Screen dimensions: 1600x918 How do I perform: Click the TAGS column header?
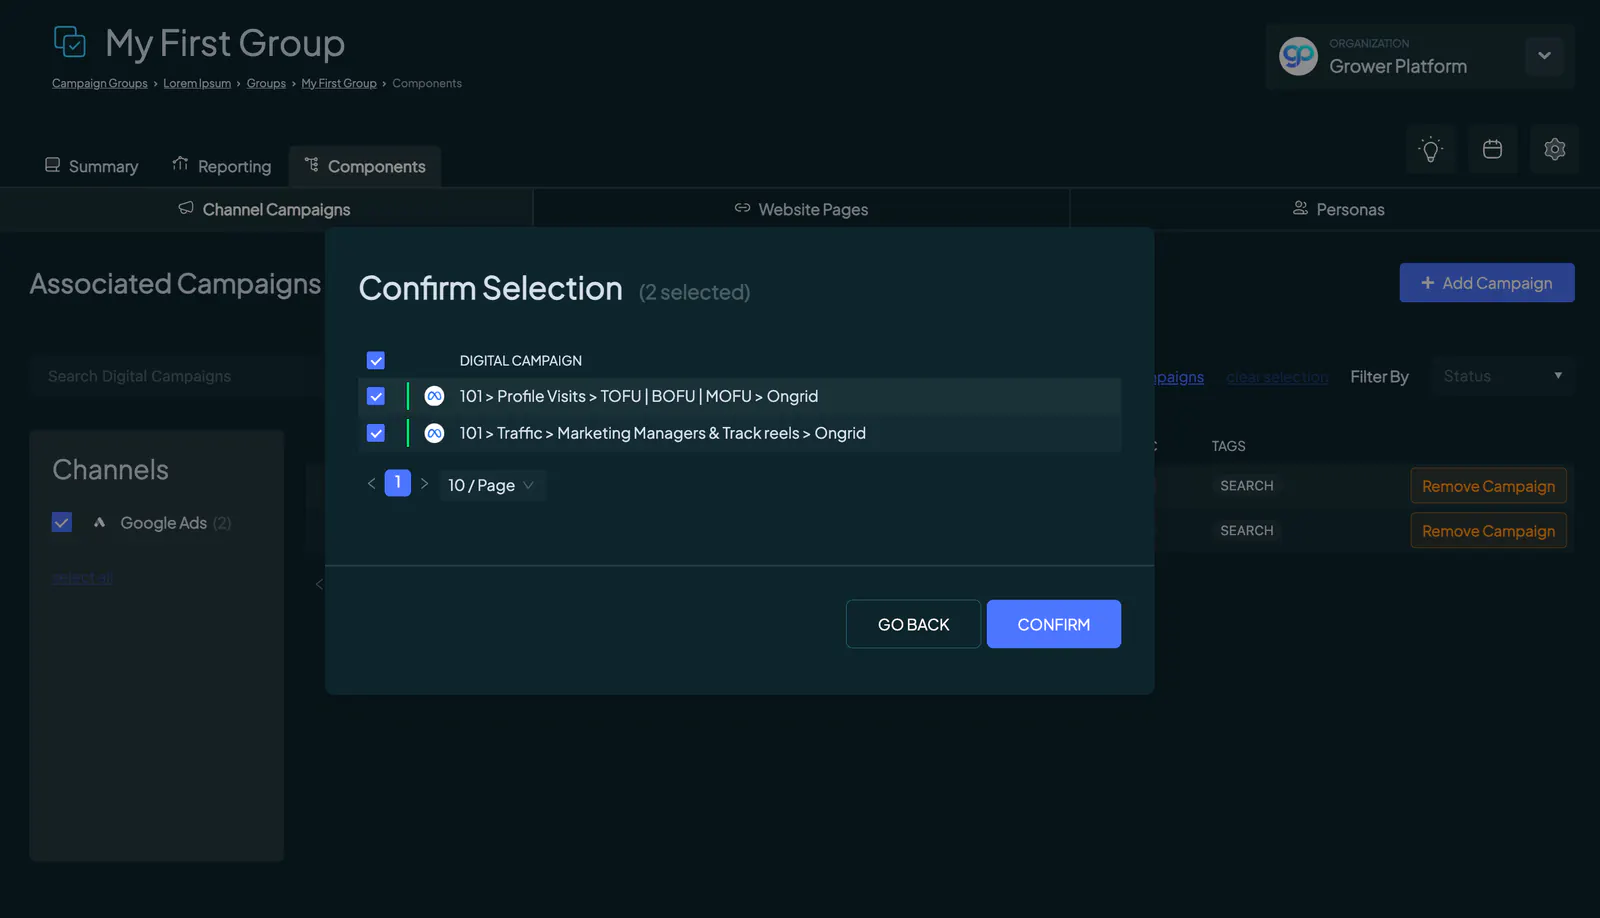[1229, 446]
